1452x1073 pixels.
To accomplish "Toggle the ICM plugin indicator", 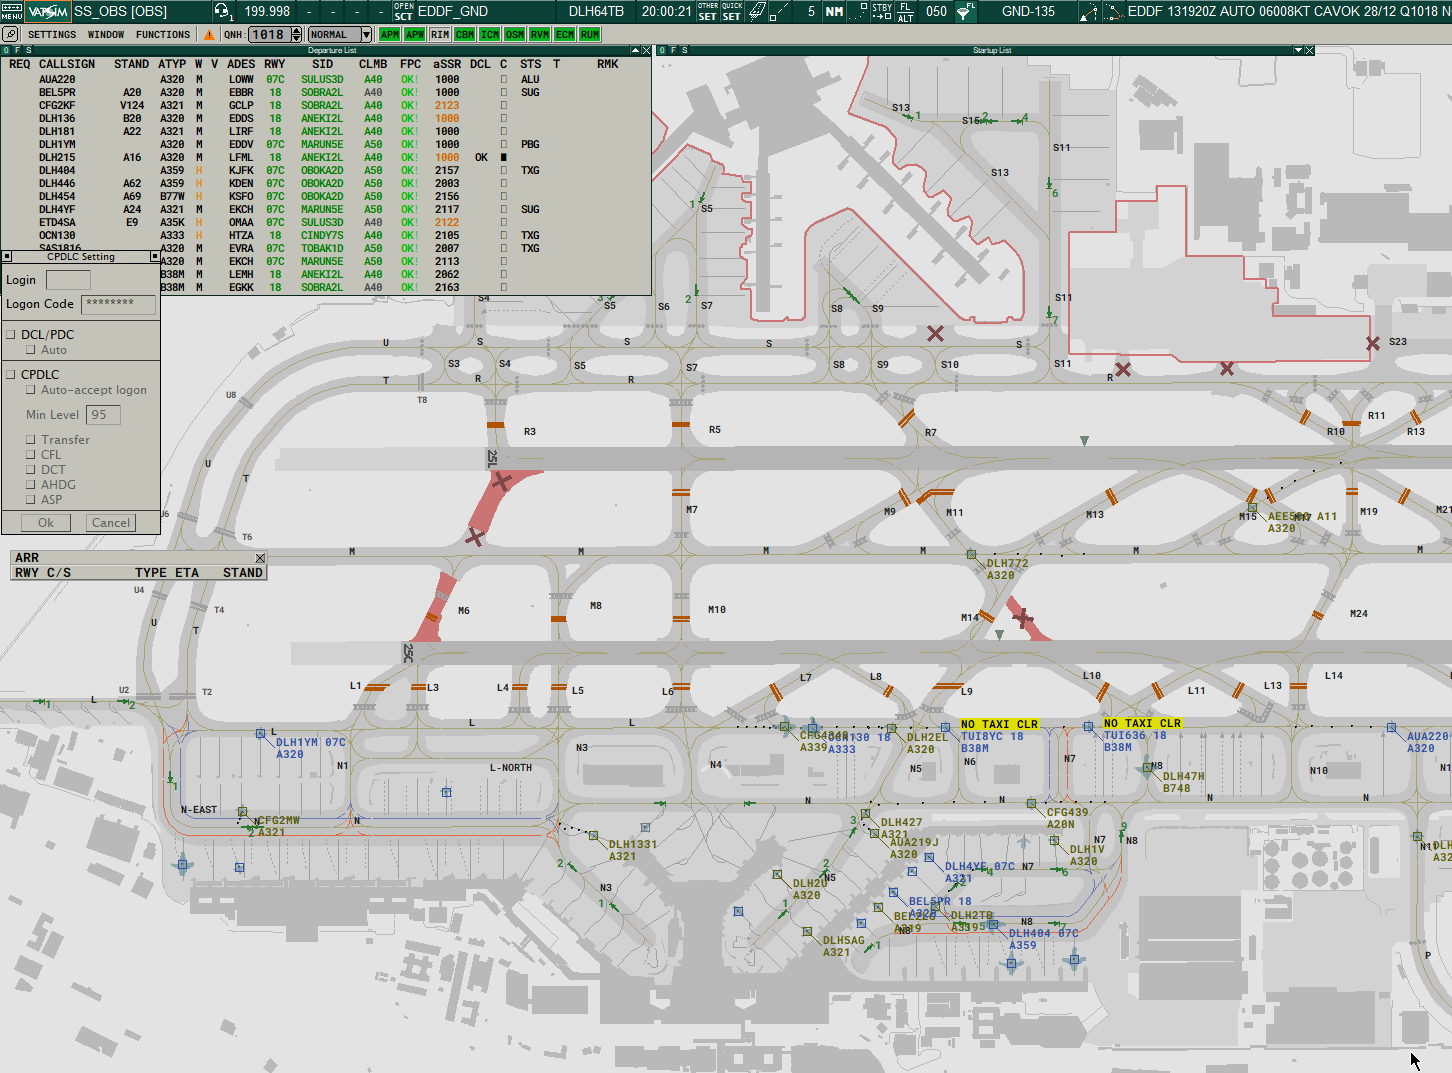I will [x=490, y=34].
